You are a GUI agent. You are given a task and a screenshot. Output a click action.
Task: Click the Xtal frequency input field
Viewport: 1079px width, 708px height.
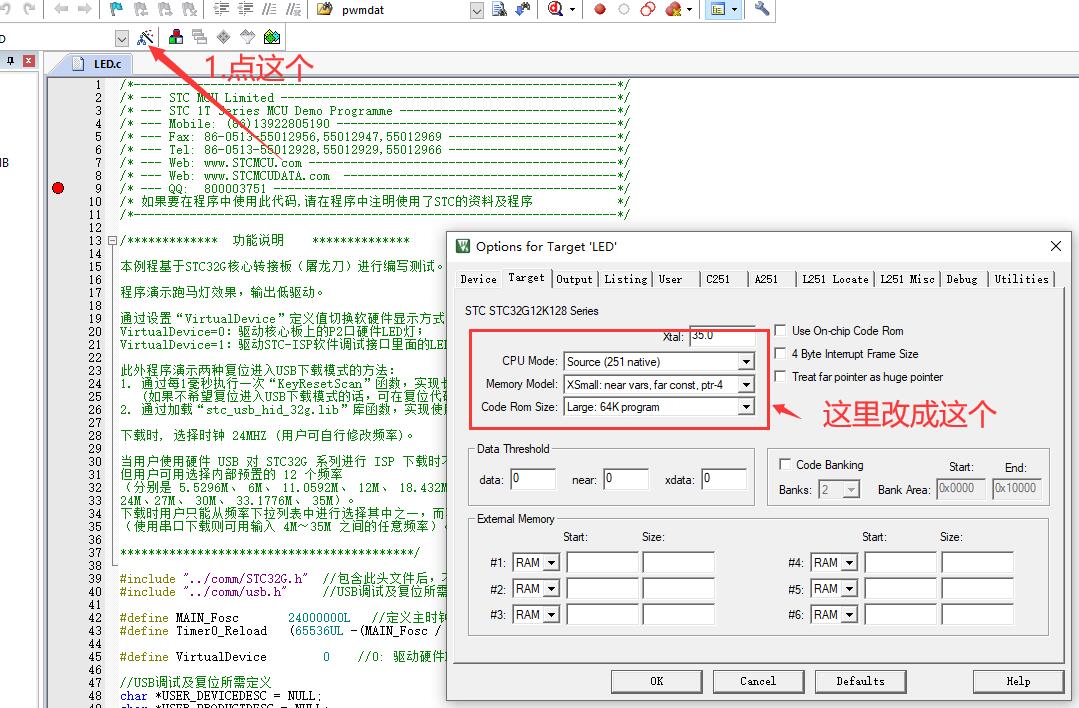722,337
